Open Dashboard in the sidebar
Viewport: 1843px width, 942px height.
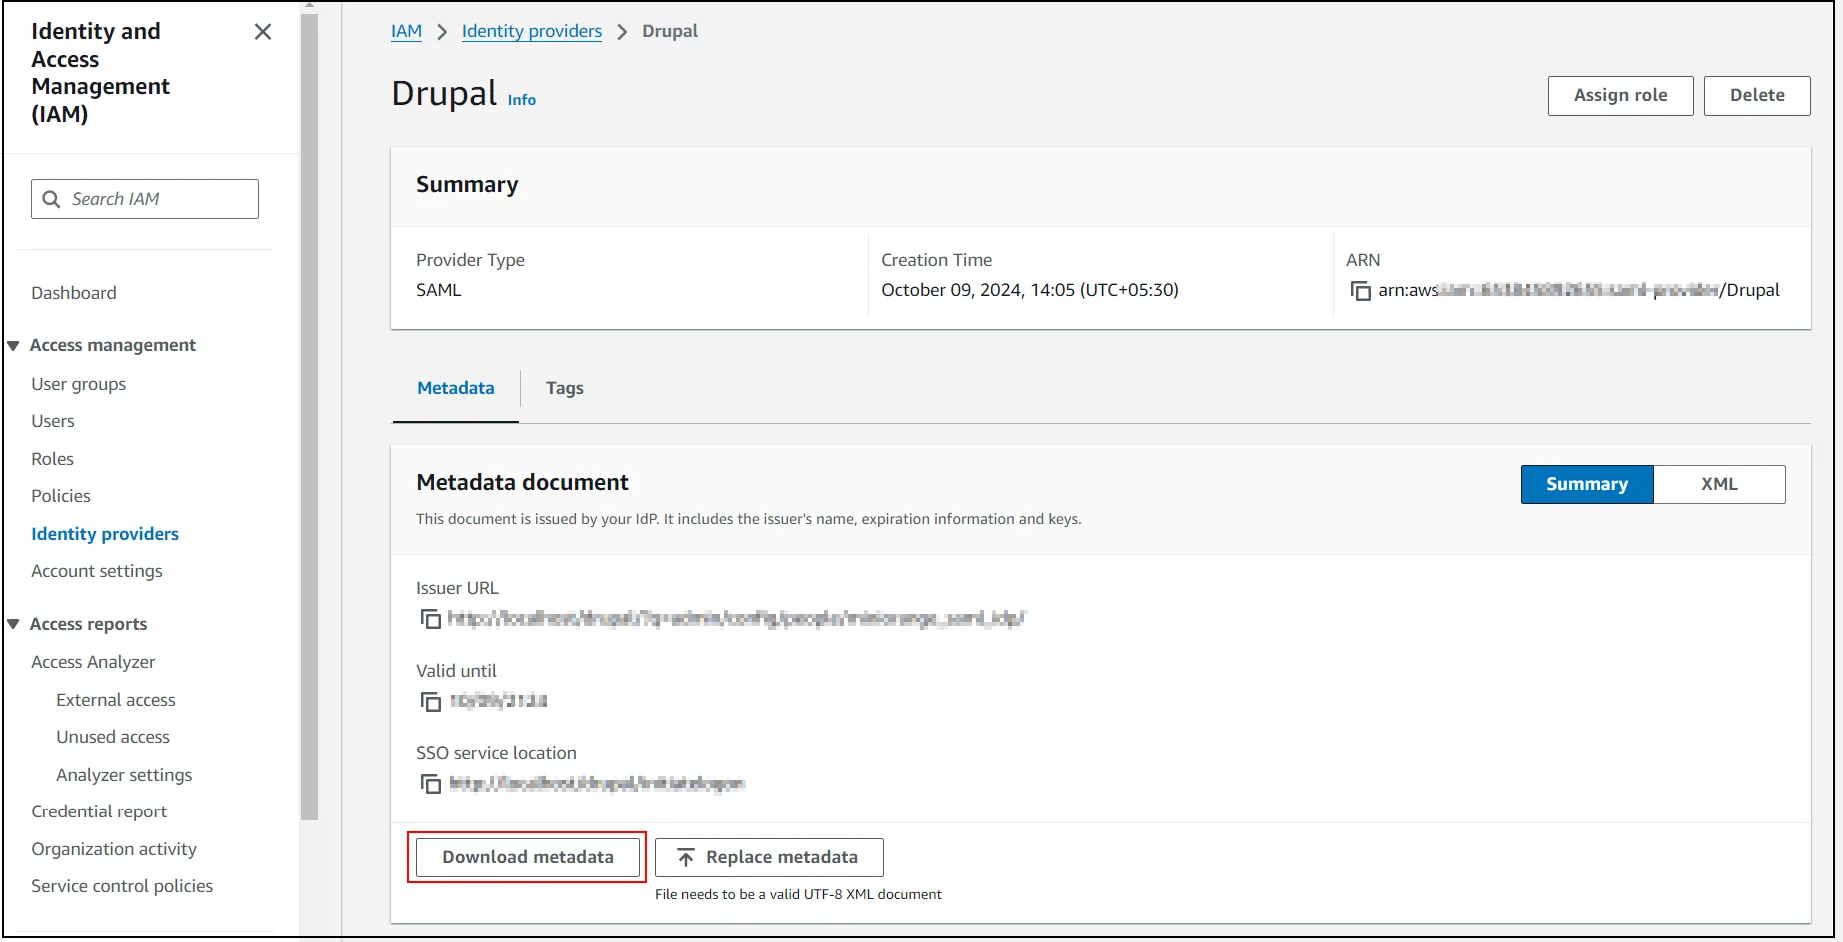74,293
